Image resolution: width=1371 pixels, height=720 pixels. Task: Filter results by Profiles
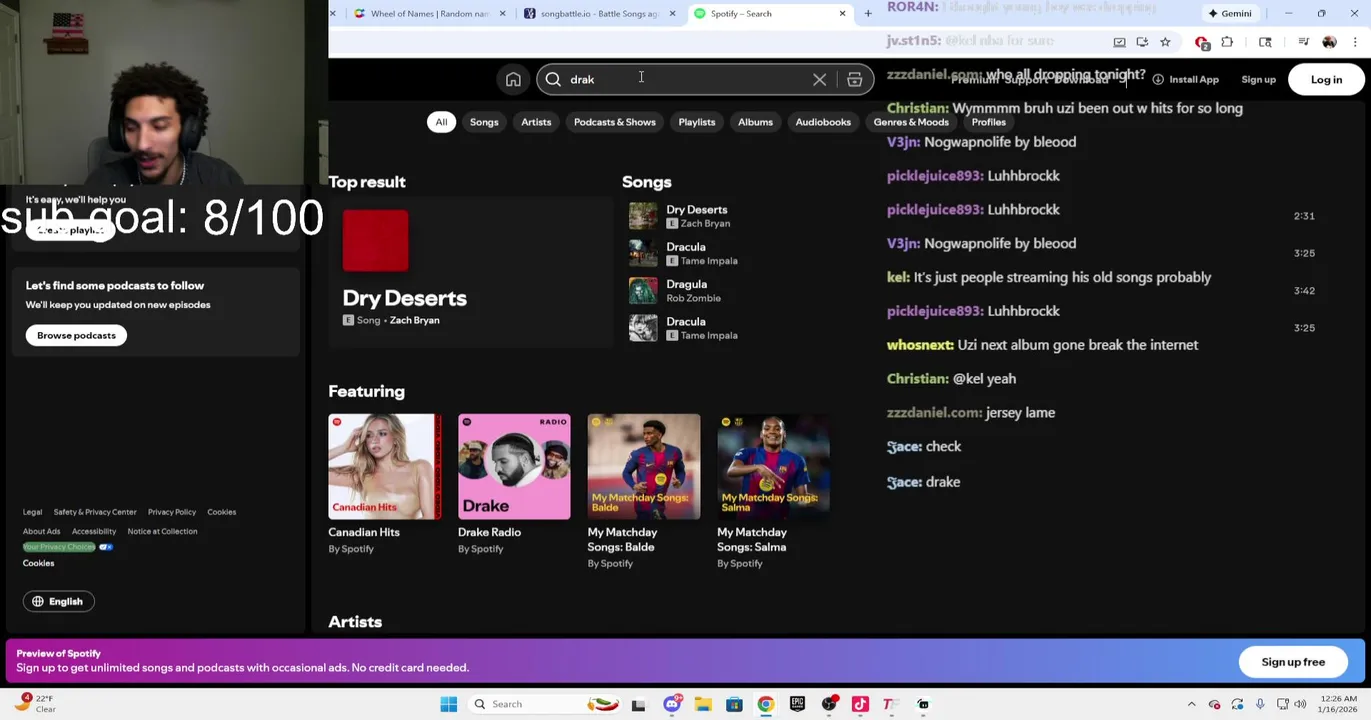click(x=988, y=122)
